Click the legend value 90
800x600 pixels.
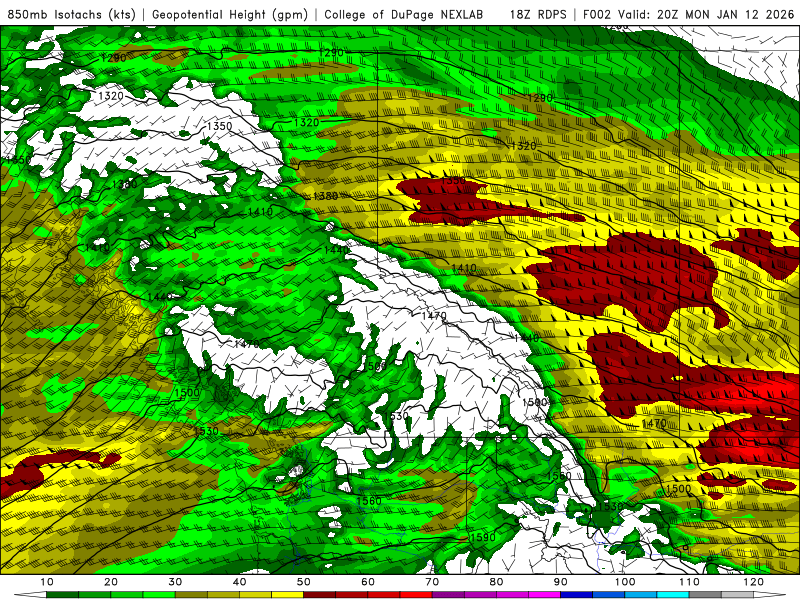tap(561, 582)
